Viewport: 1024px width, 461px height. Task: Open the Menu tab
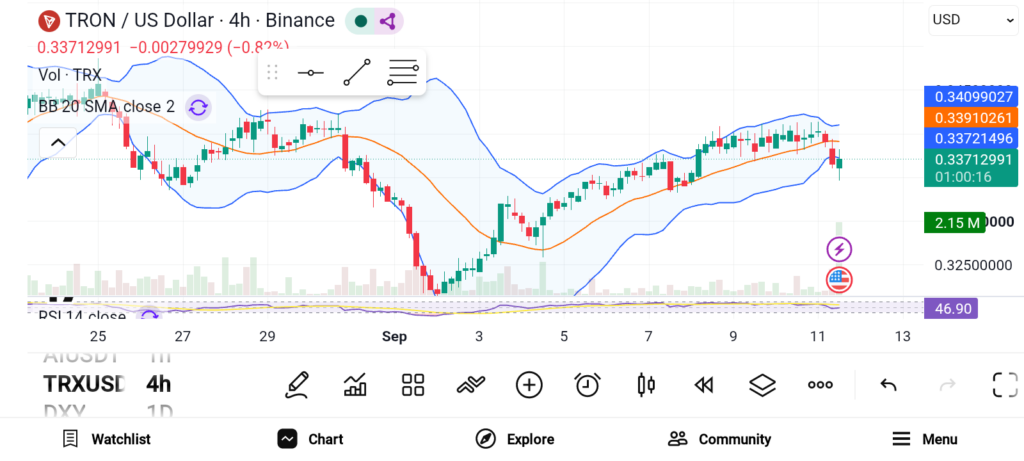point(925,439)
